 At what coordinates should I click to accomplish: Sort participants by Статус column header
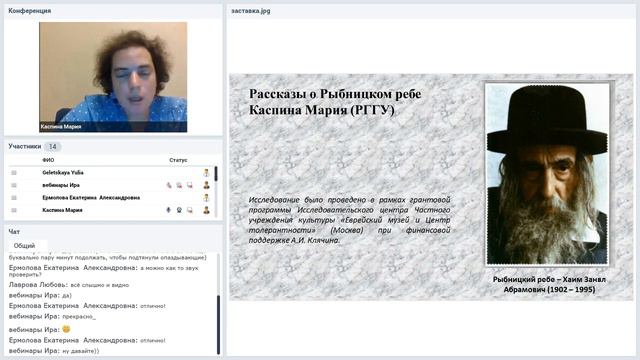tap(178, 160)
